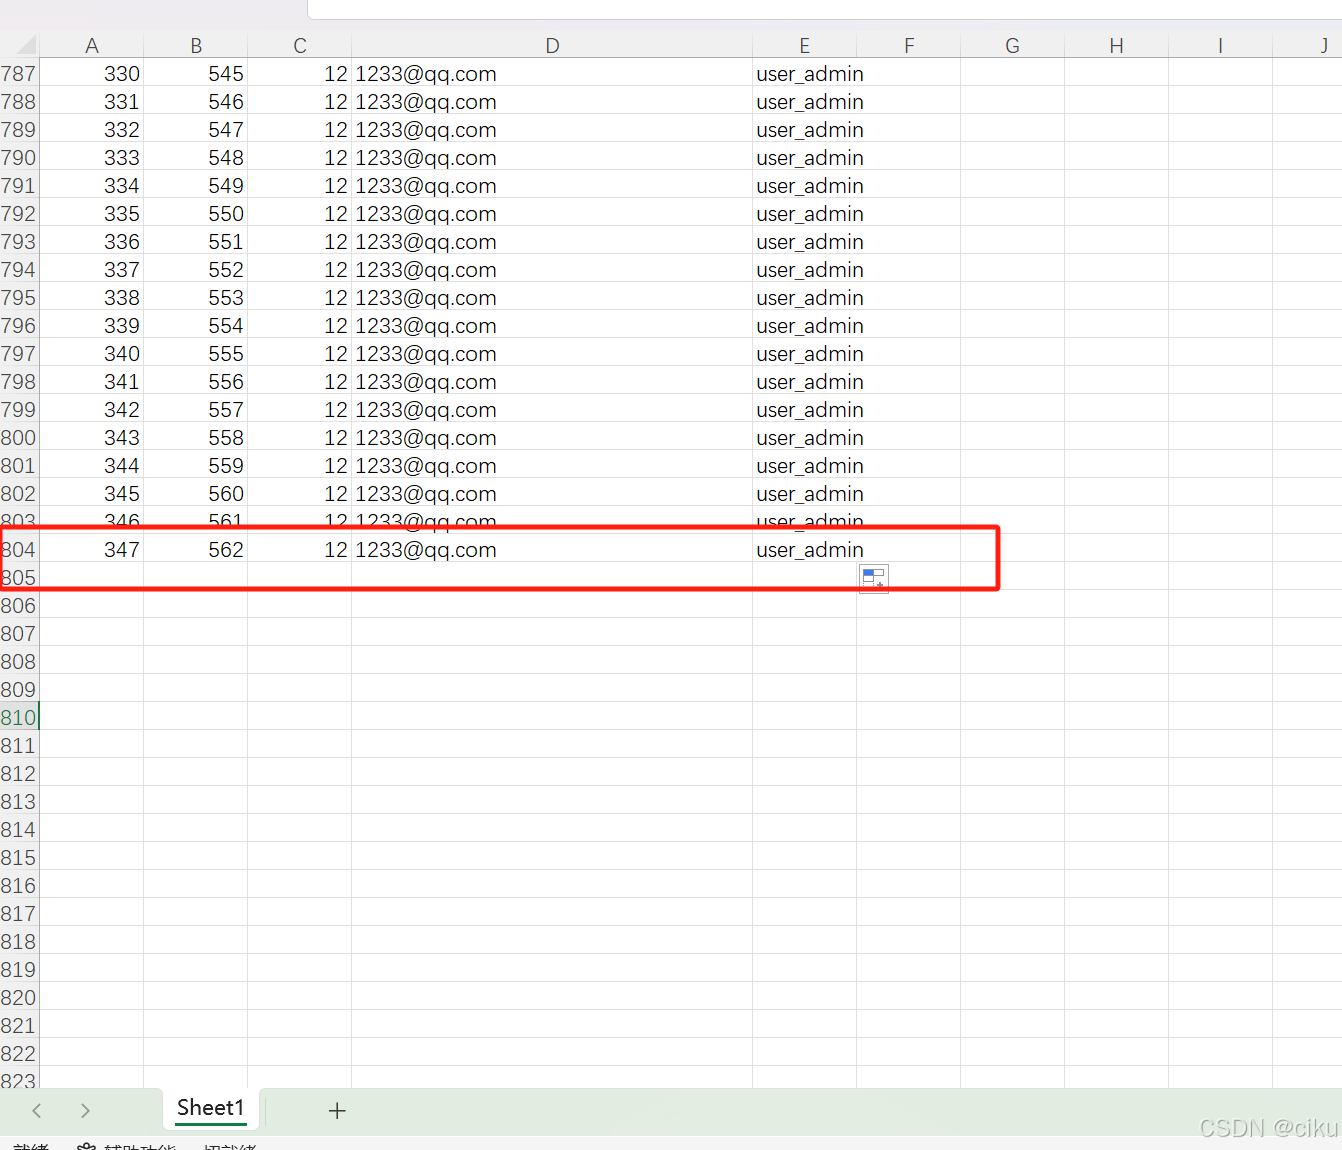Select row header 815

(19, 858)
